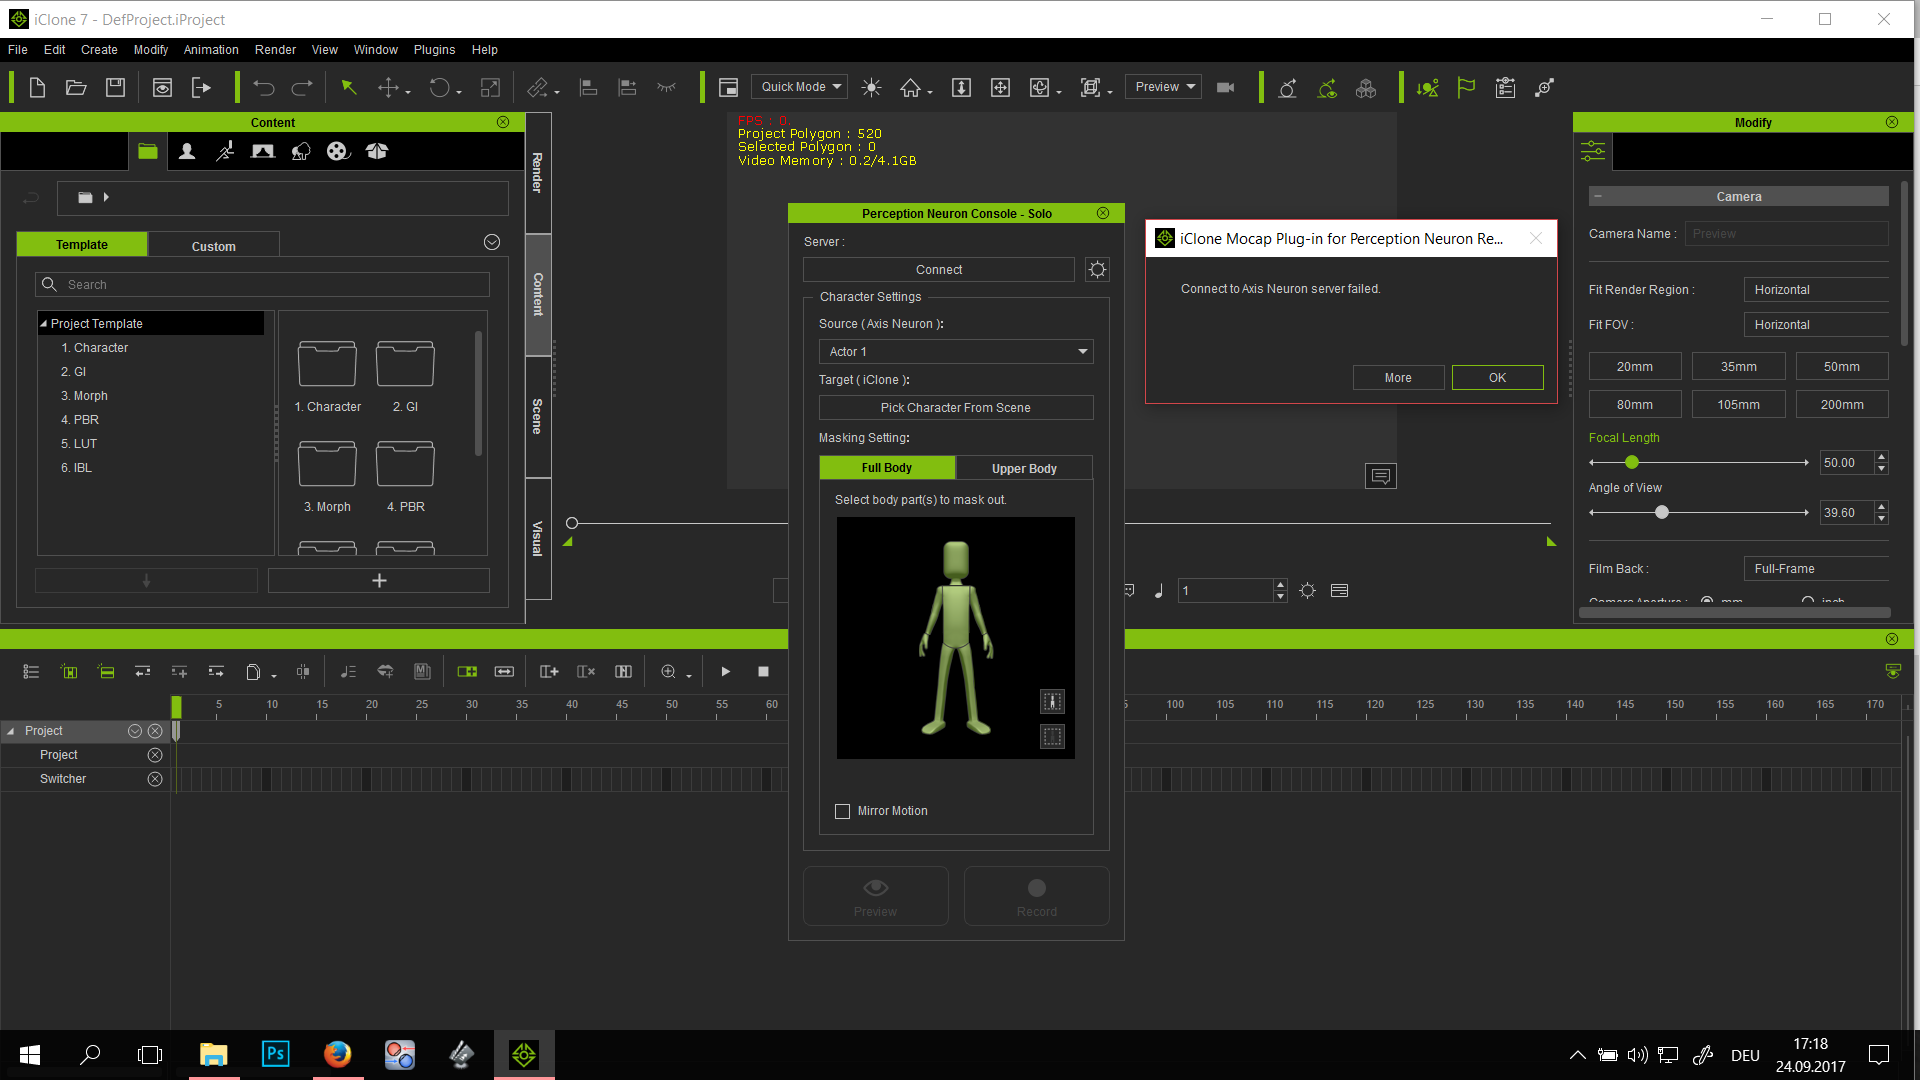The image size is (1920, 1080).
Task: Click the Plugins menu item
Action: pos(433,50)
